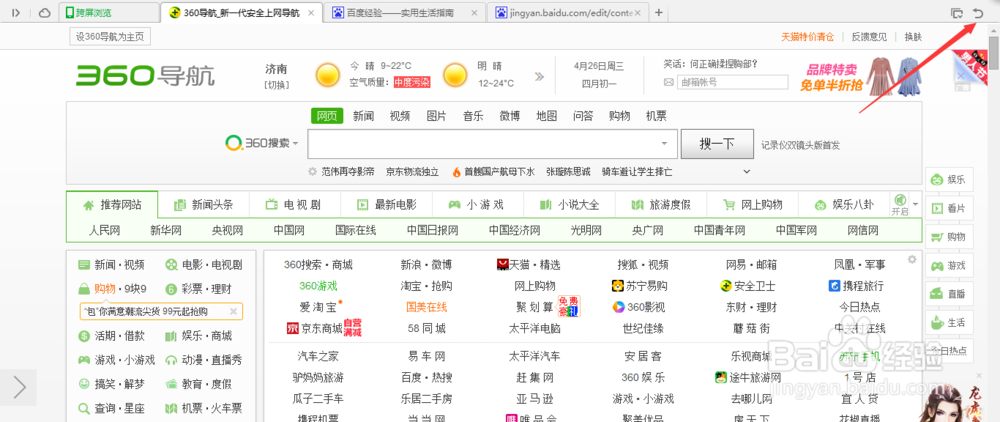Click the gear icon beside 范伟再夺影帝
This screenshot has width=1000, height=422.
312,171
